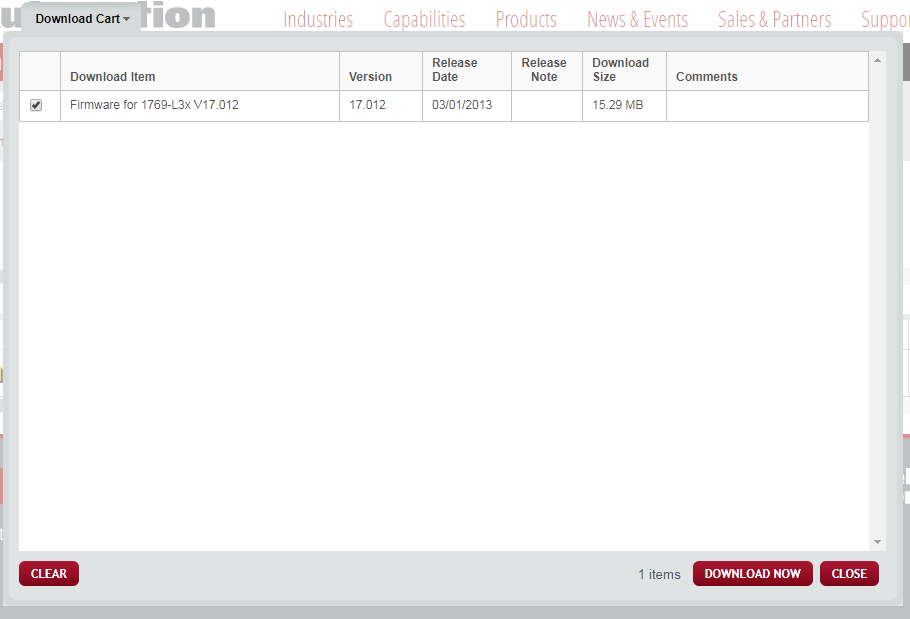Click the 1 items count label
910x619 pixels.
pyautogui.click(x=659, y=574)
